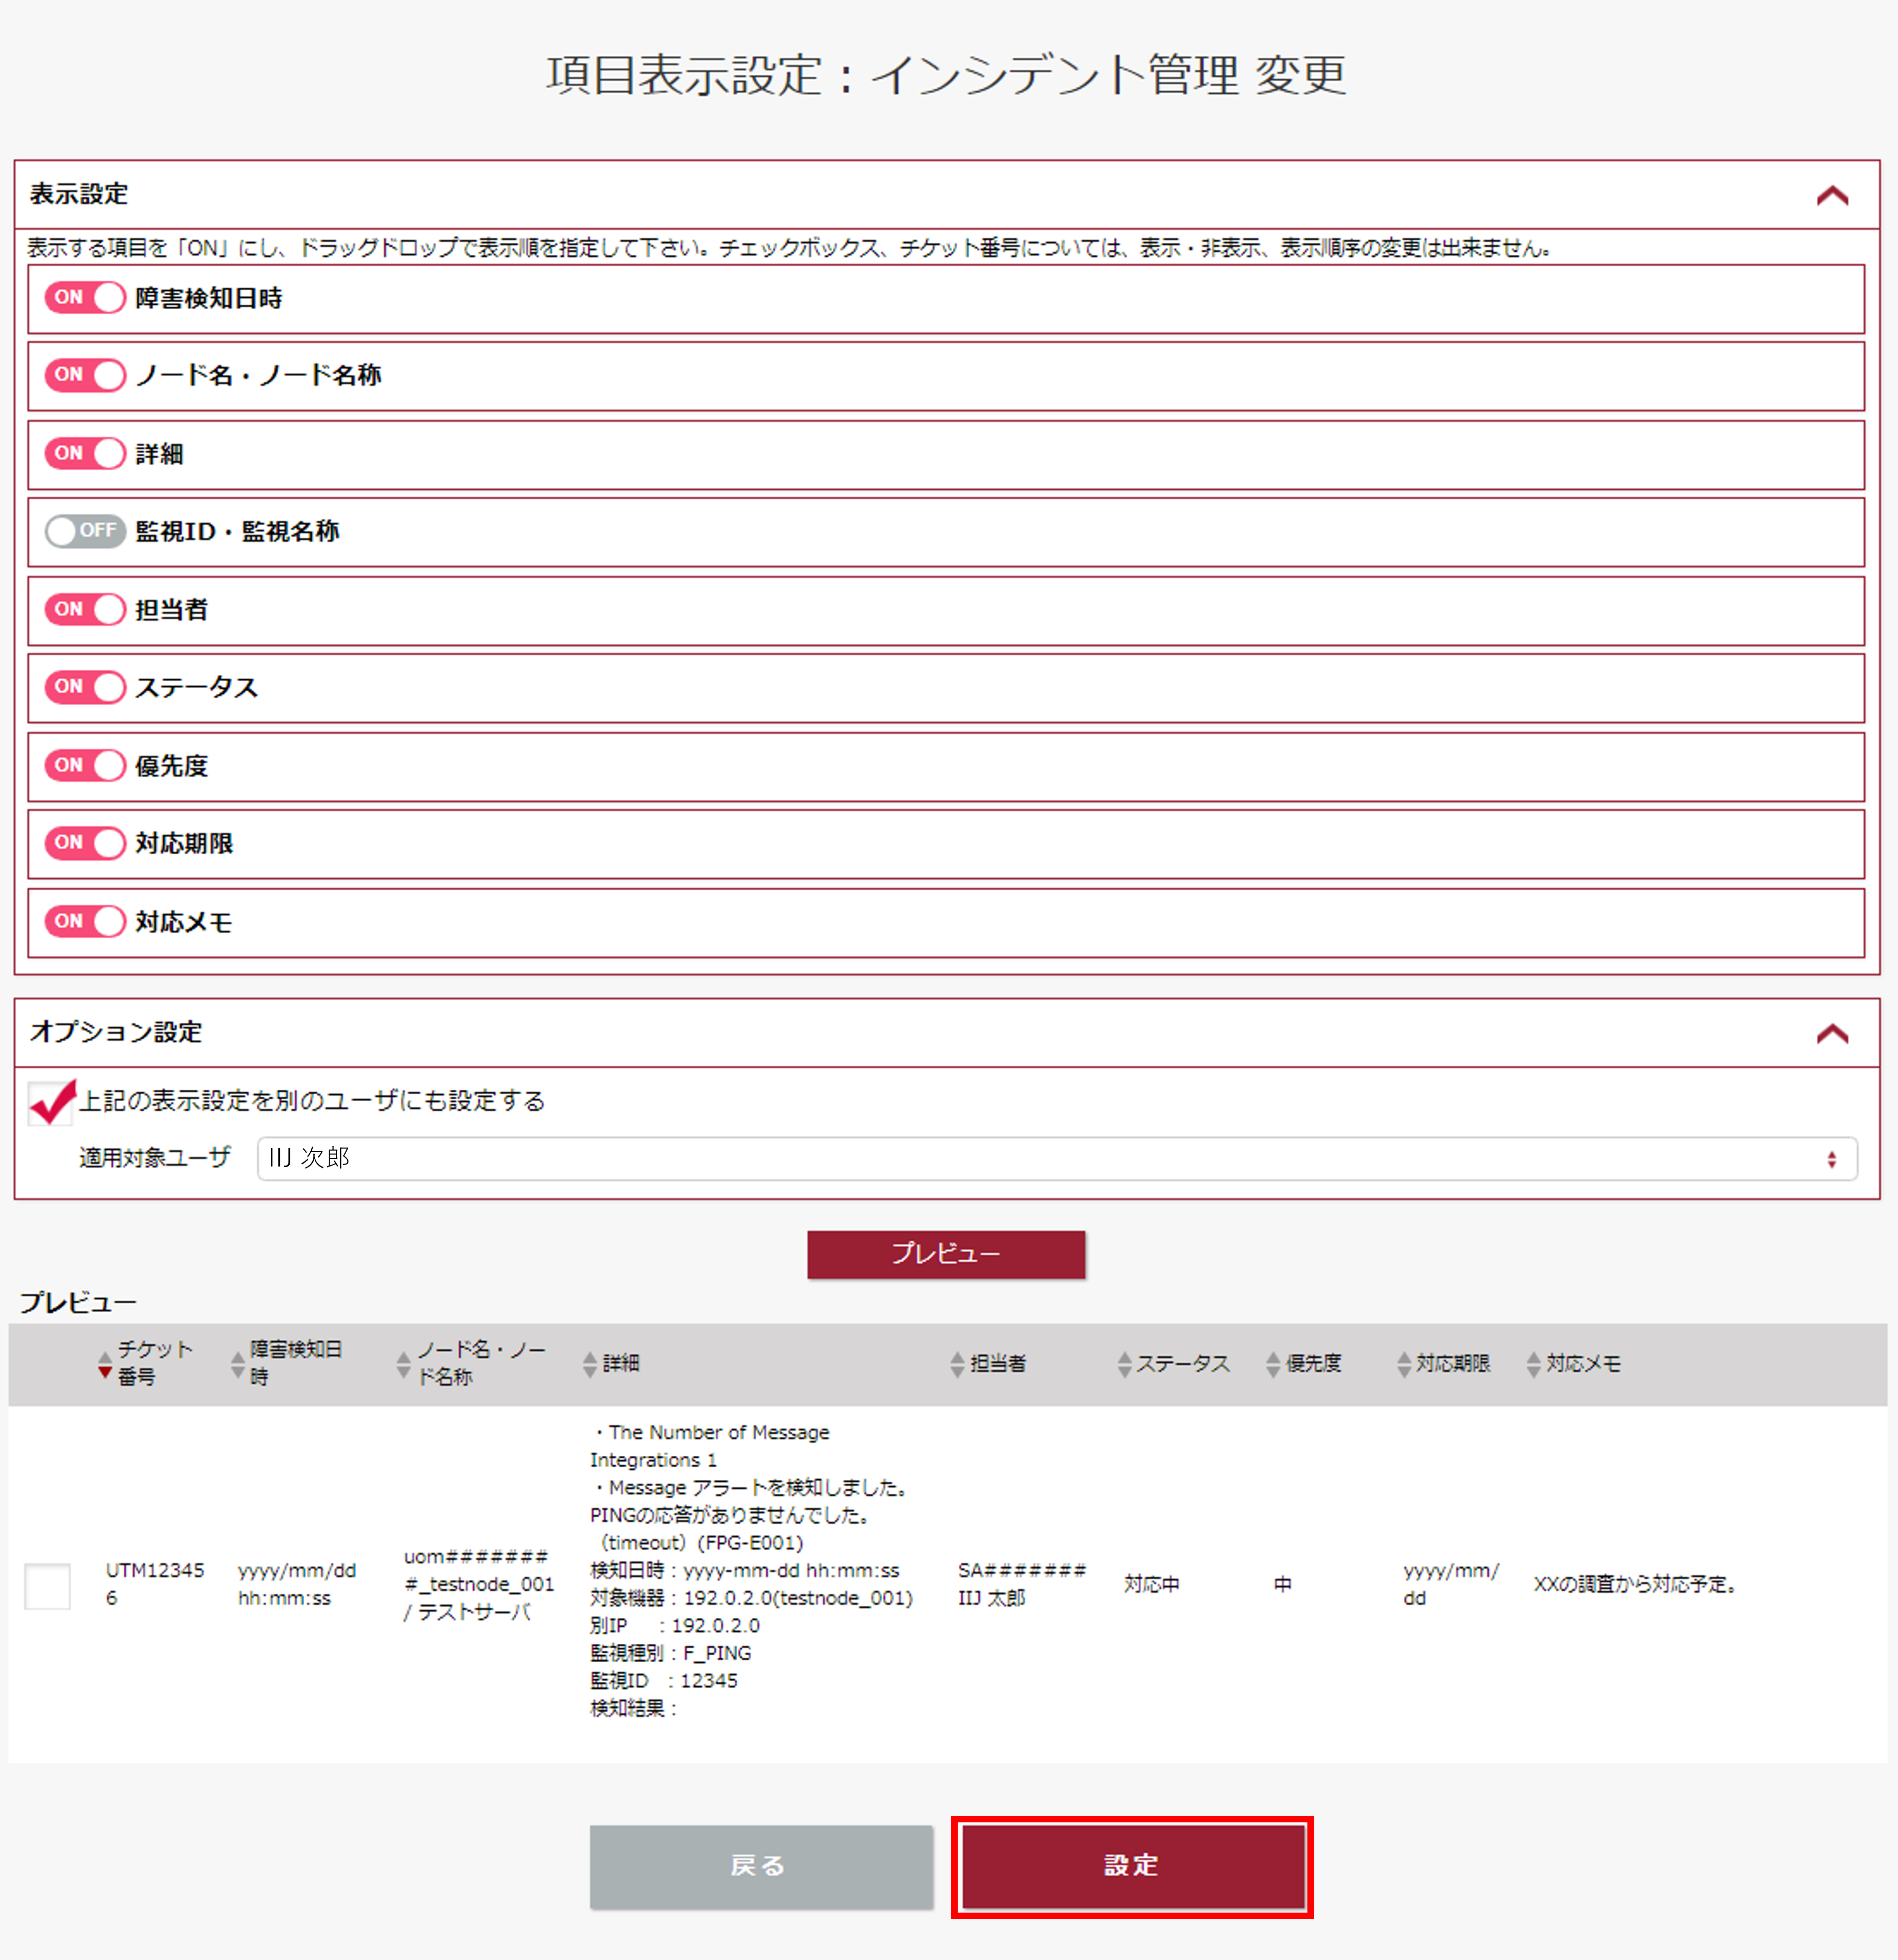
Task: Open the 適用対象ユーザ dropdown showing IIJ 次郎
Action: pos(1057,1159)
